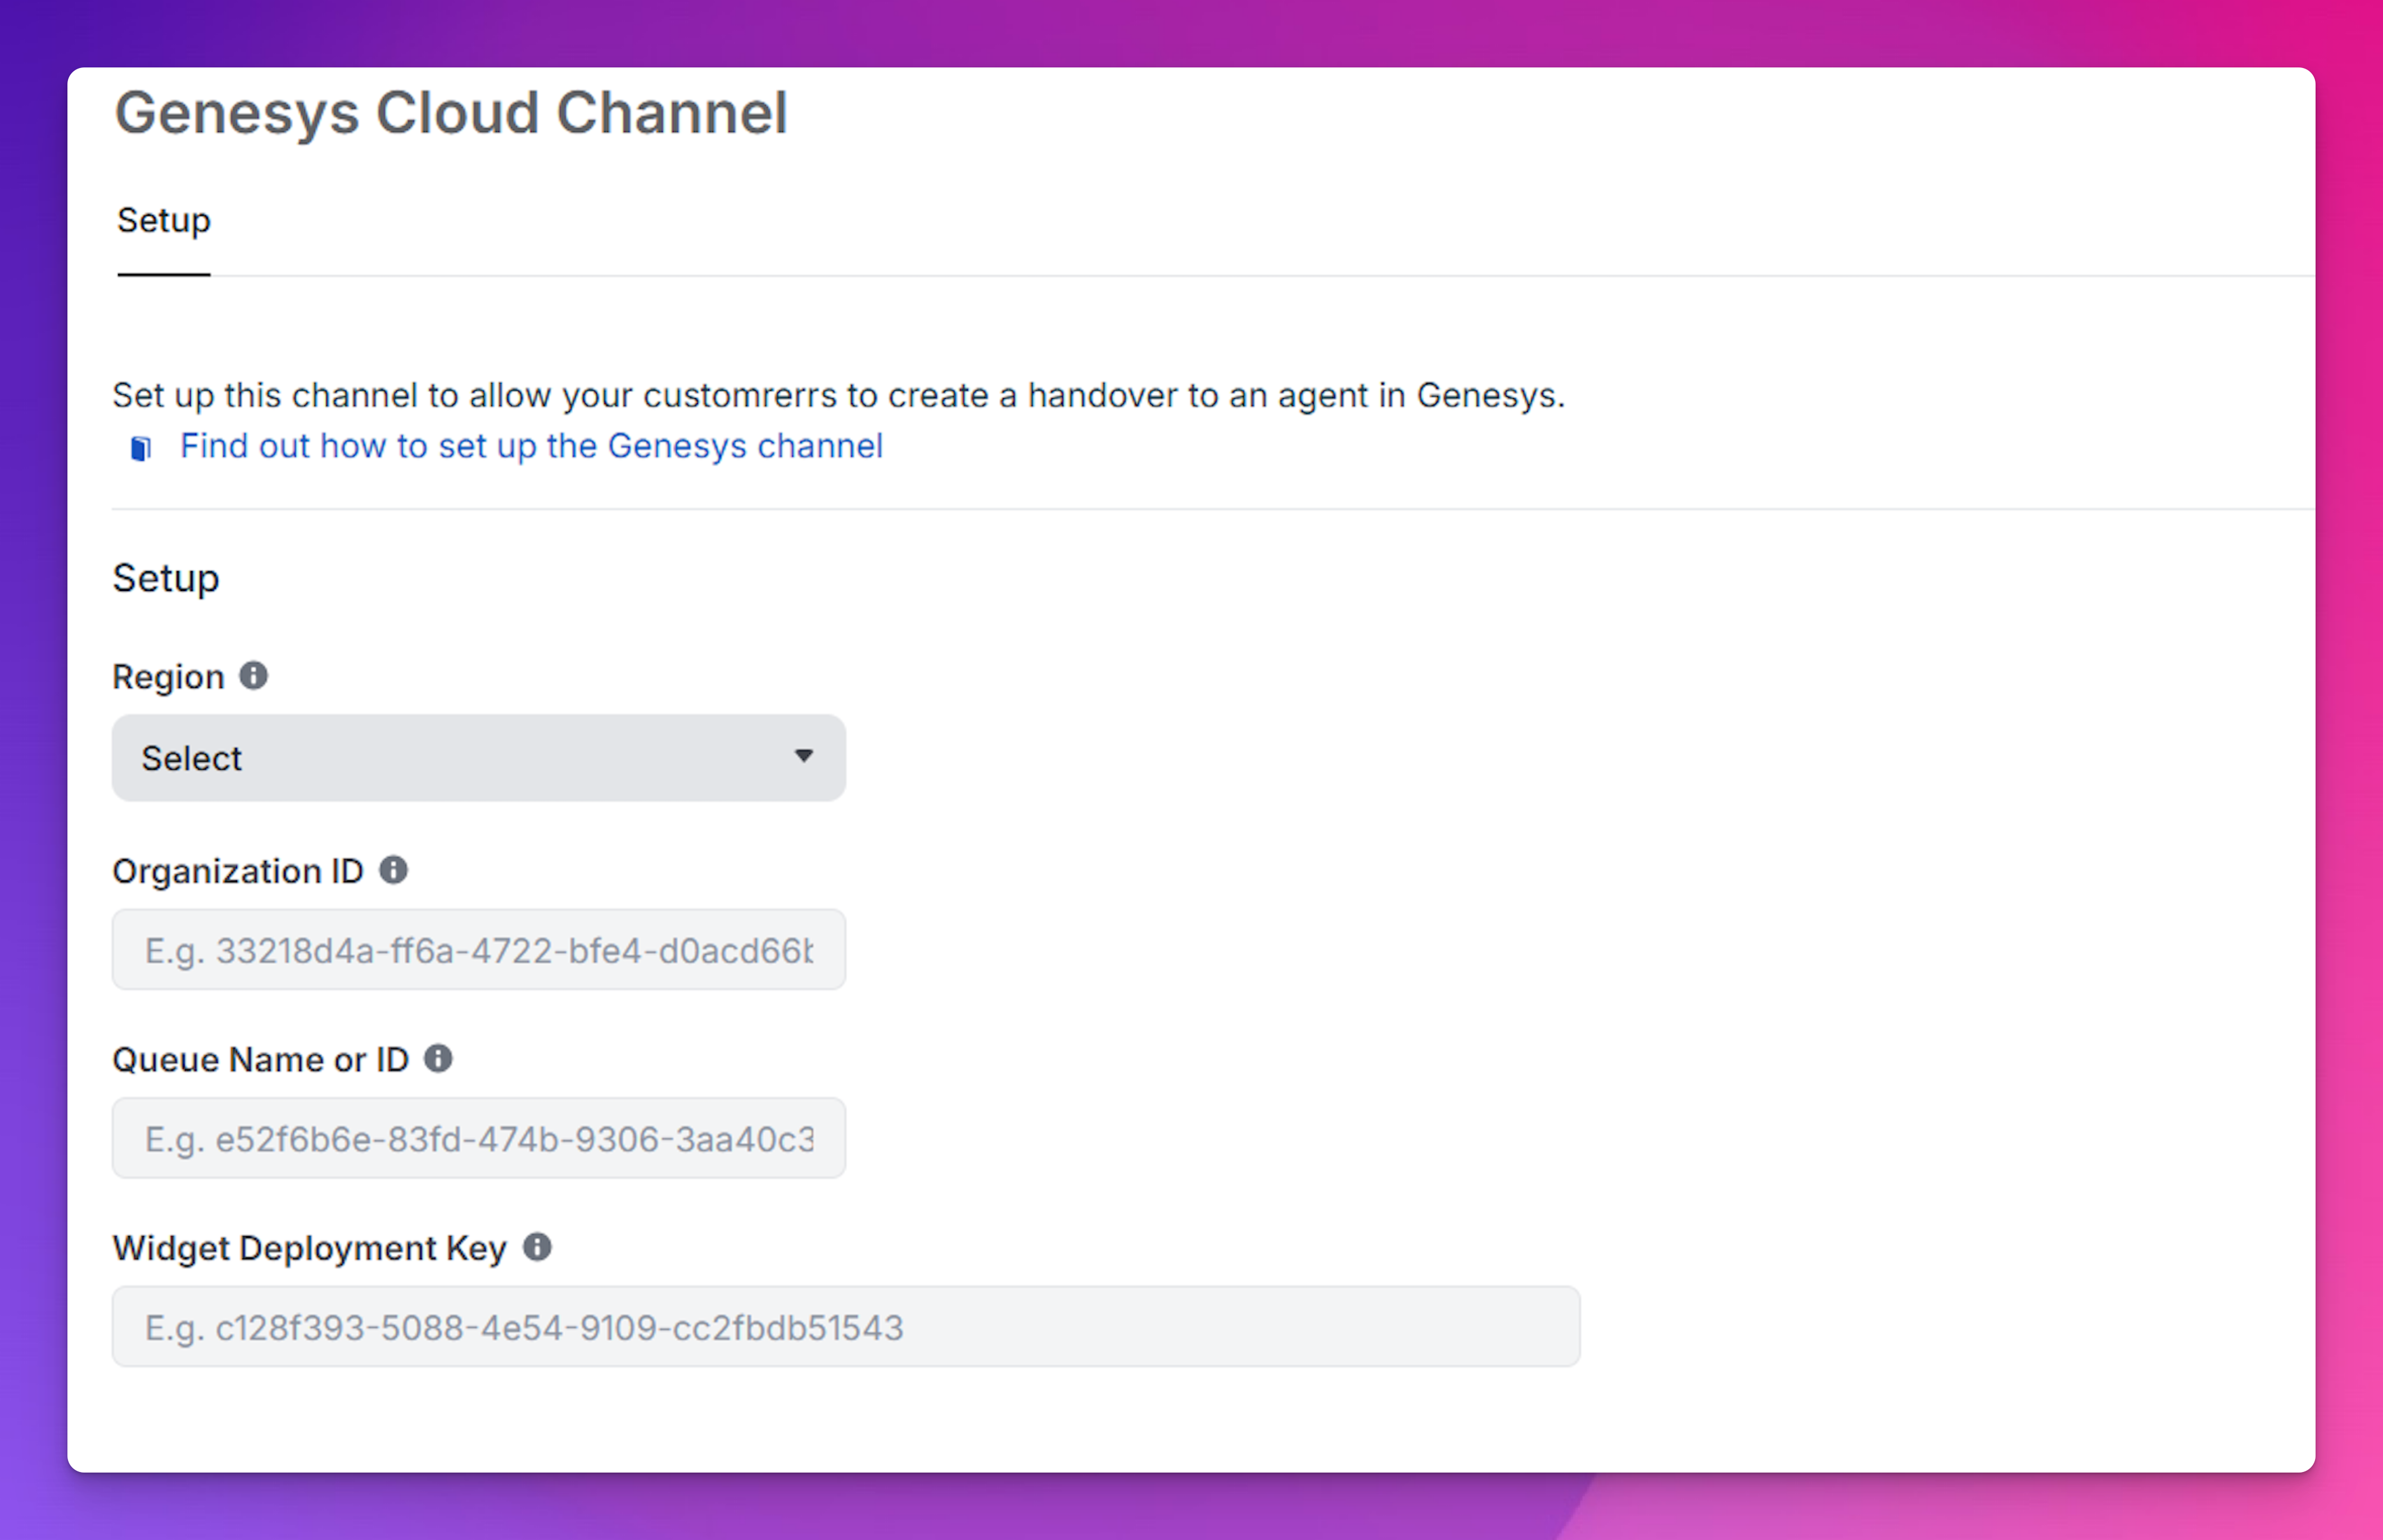Click the caret arrow in Region dropdown

803,756
